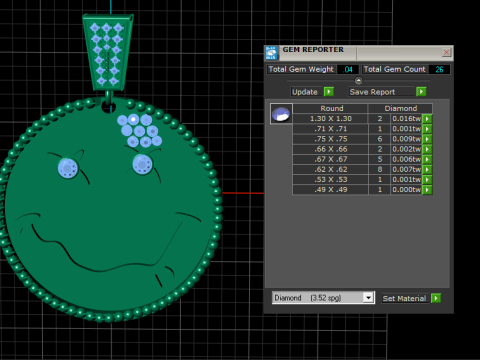The width and height of the screenshot is (480, 360).
Task: Select the right eye gem on pendant
Action: pos(143,165)
